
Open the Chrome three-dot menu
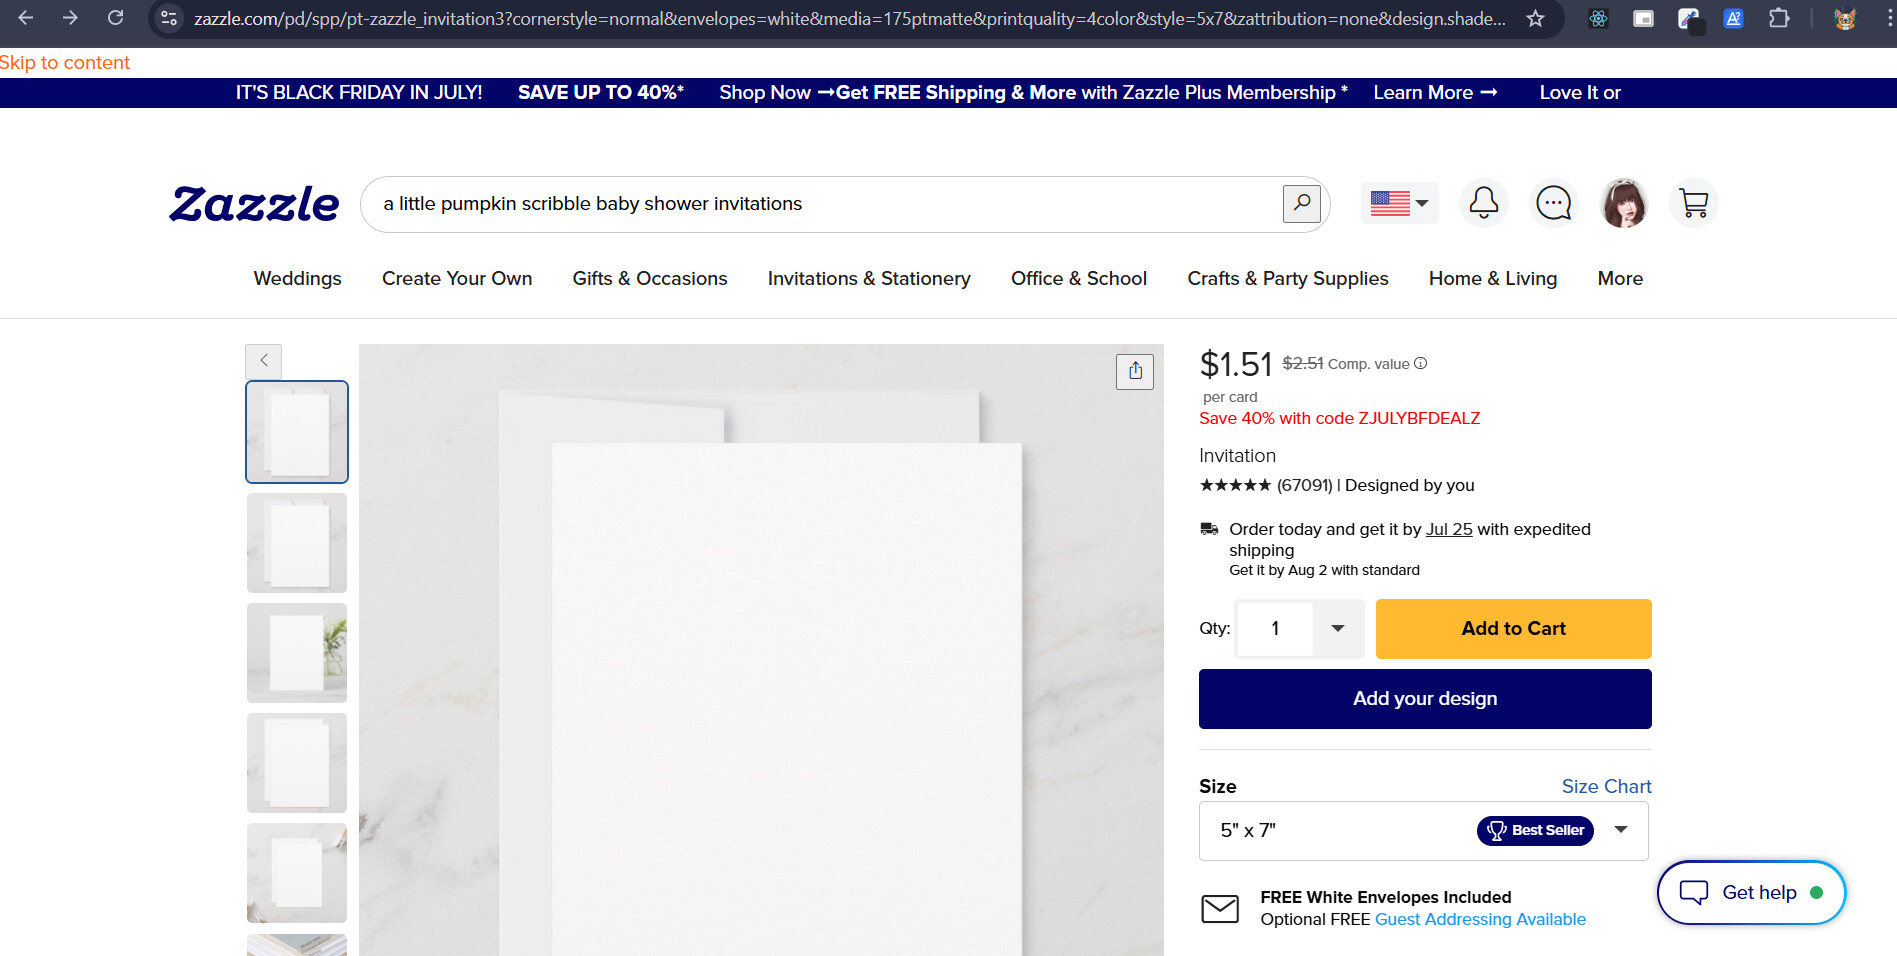pyautogui.click(x=1889, y=18)
